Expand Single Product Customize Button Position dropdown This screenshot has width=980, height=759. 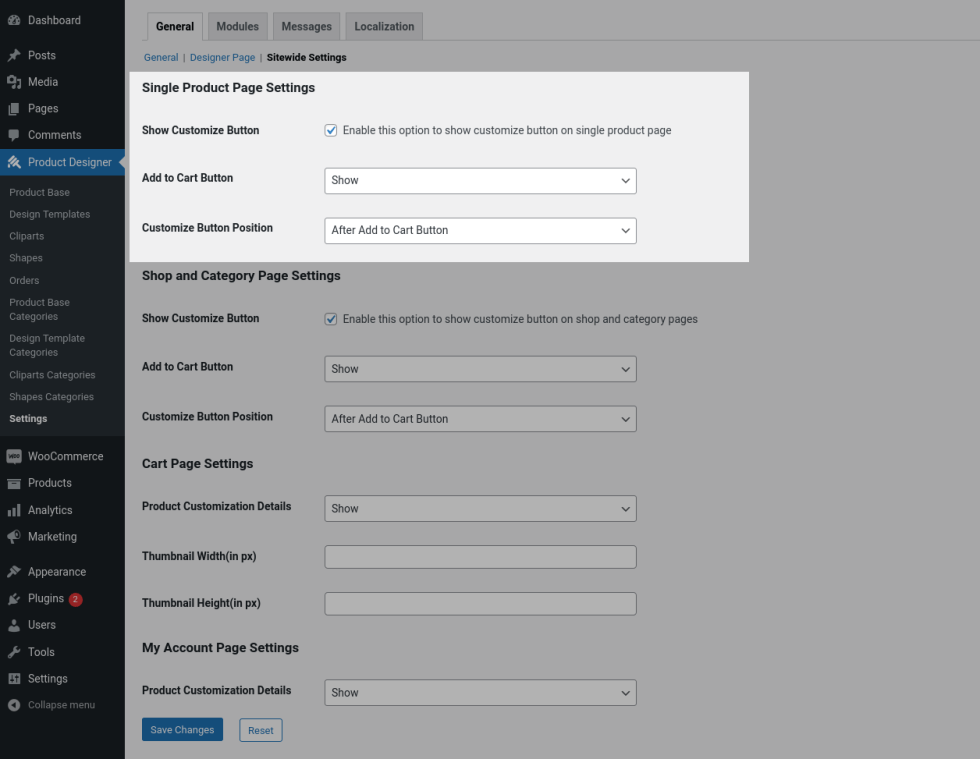[x=480, y=230]
